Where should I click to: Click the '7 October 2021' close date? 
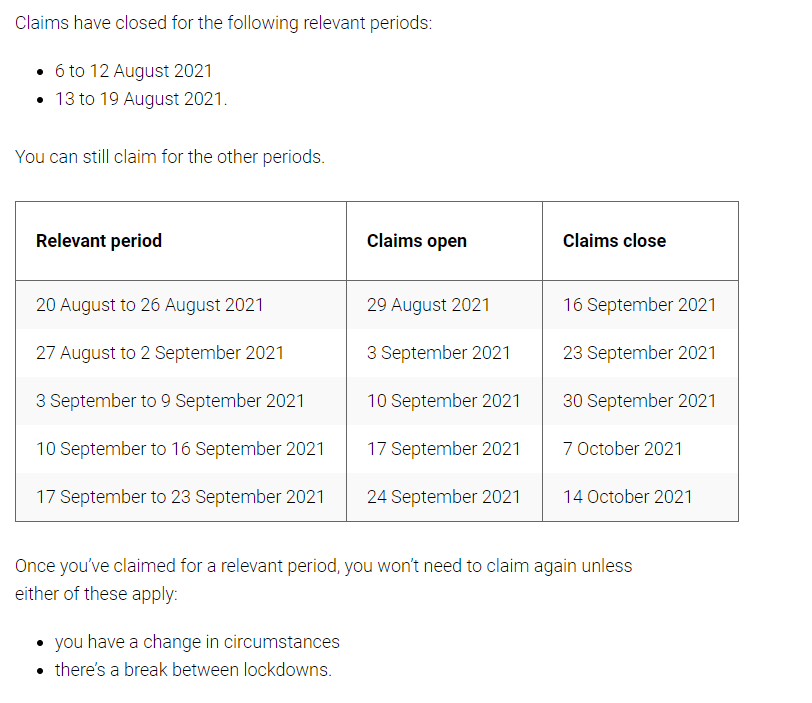coord(622,449)
